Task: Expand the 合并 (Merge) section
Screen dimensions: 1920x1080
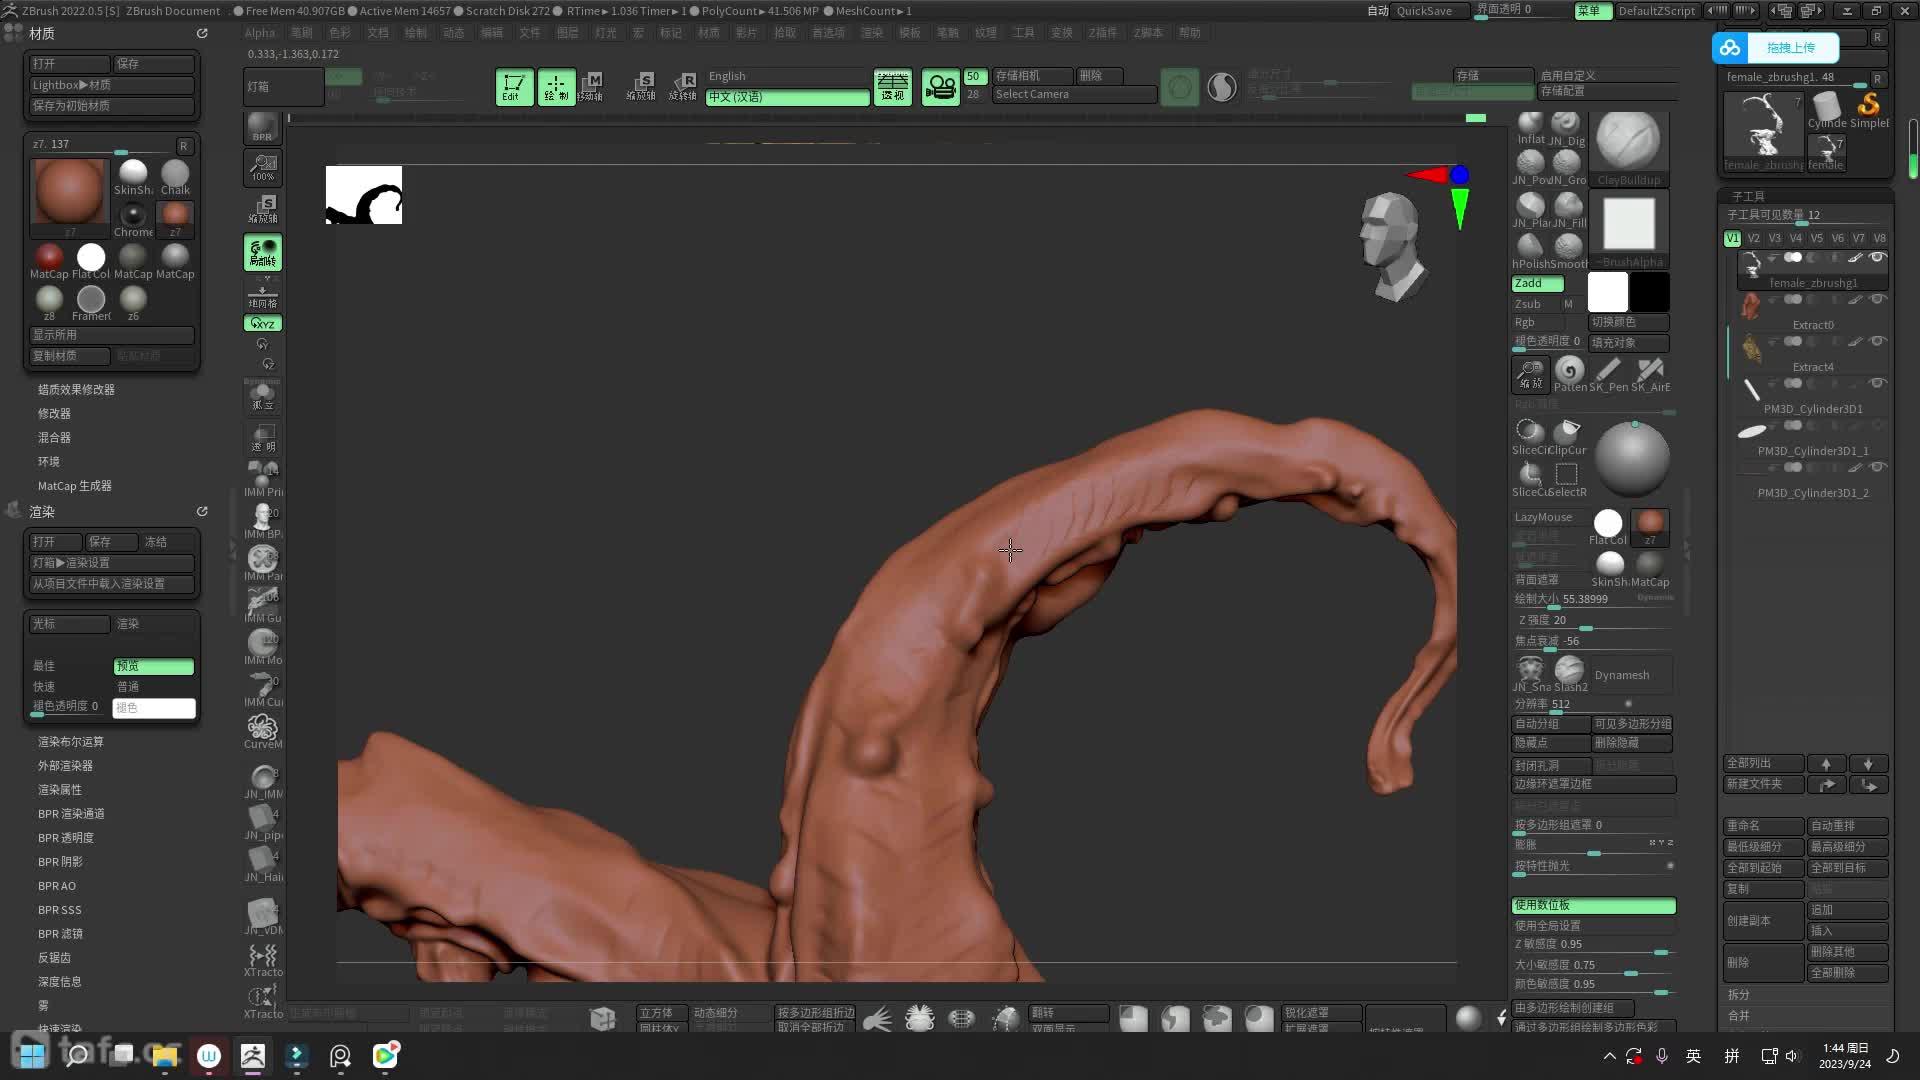Action: tap(1739, 1015)
